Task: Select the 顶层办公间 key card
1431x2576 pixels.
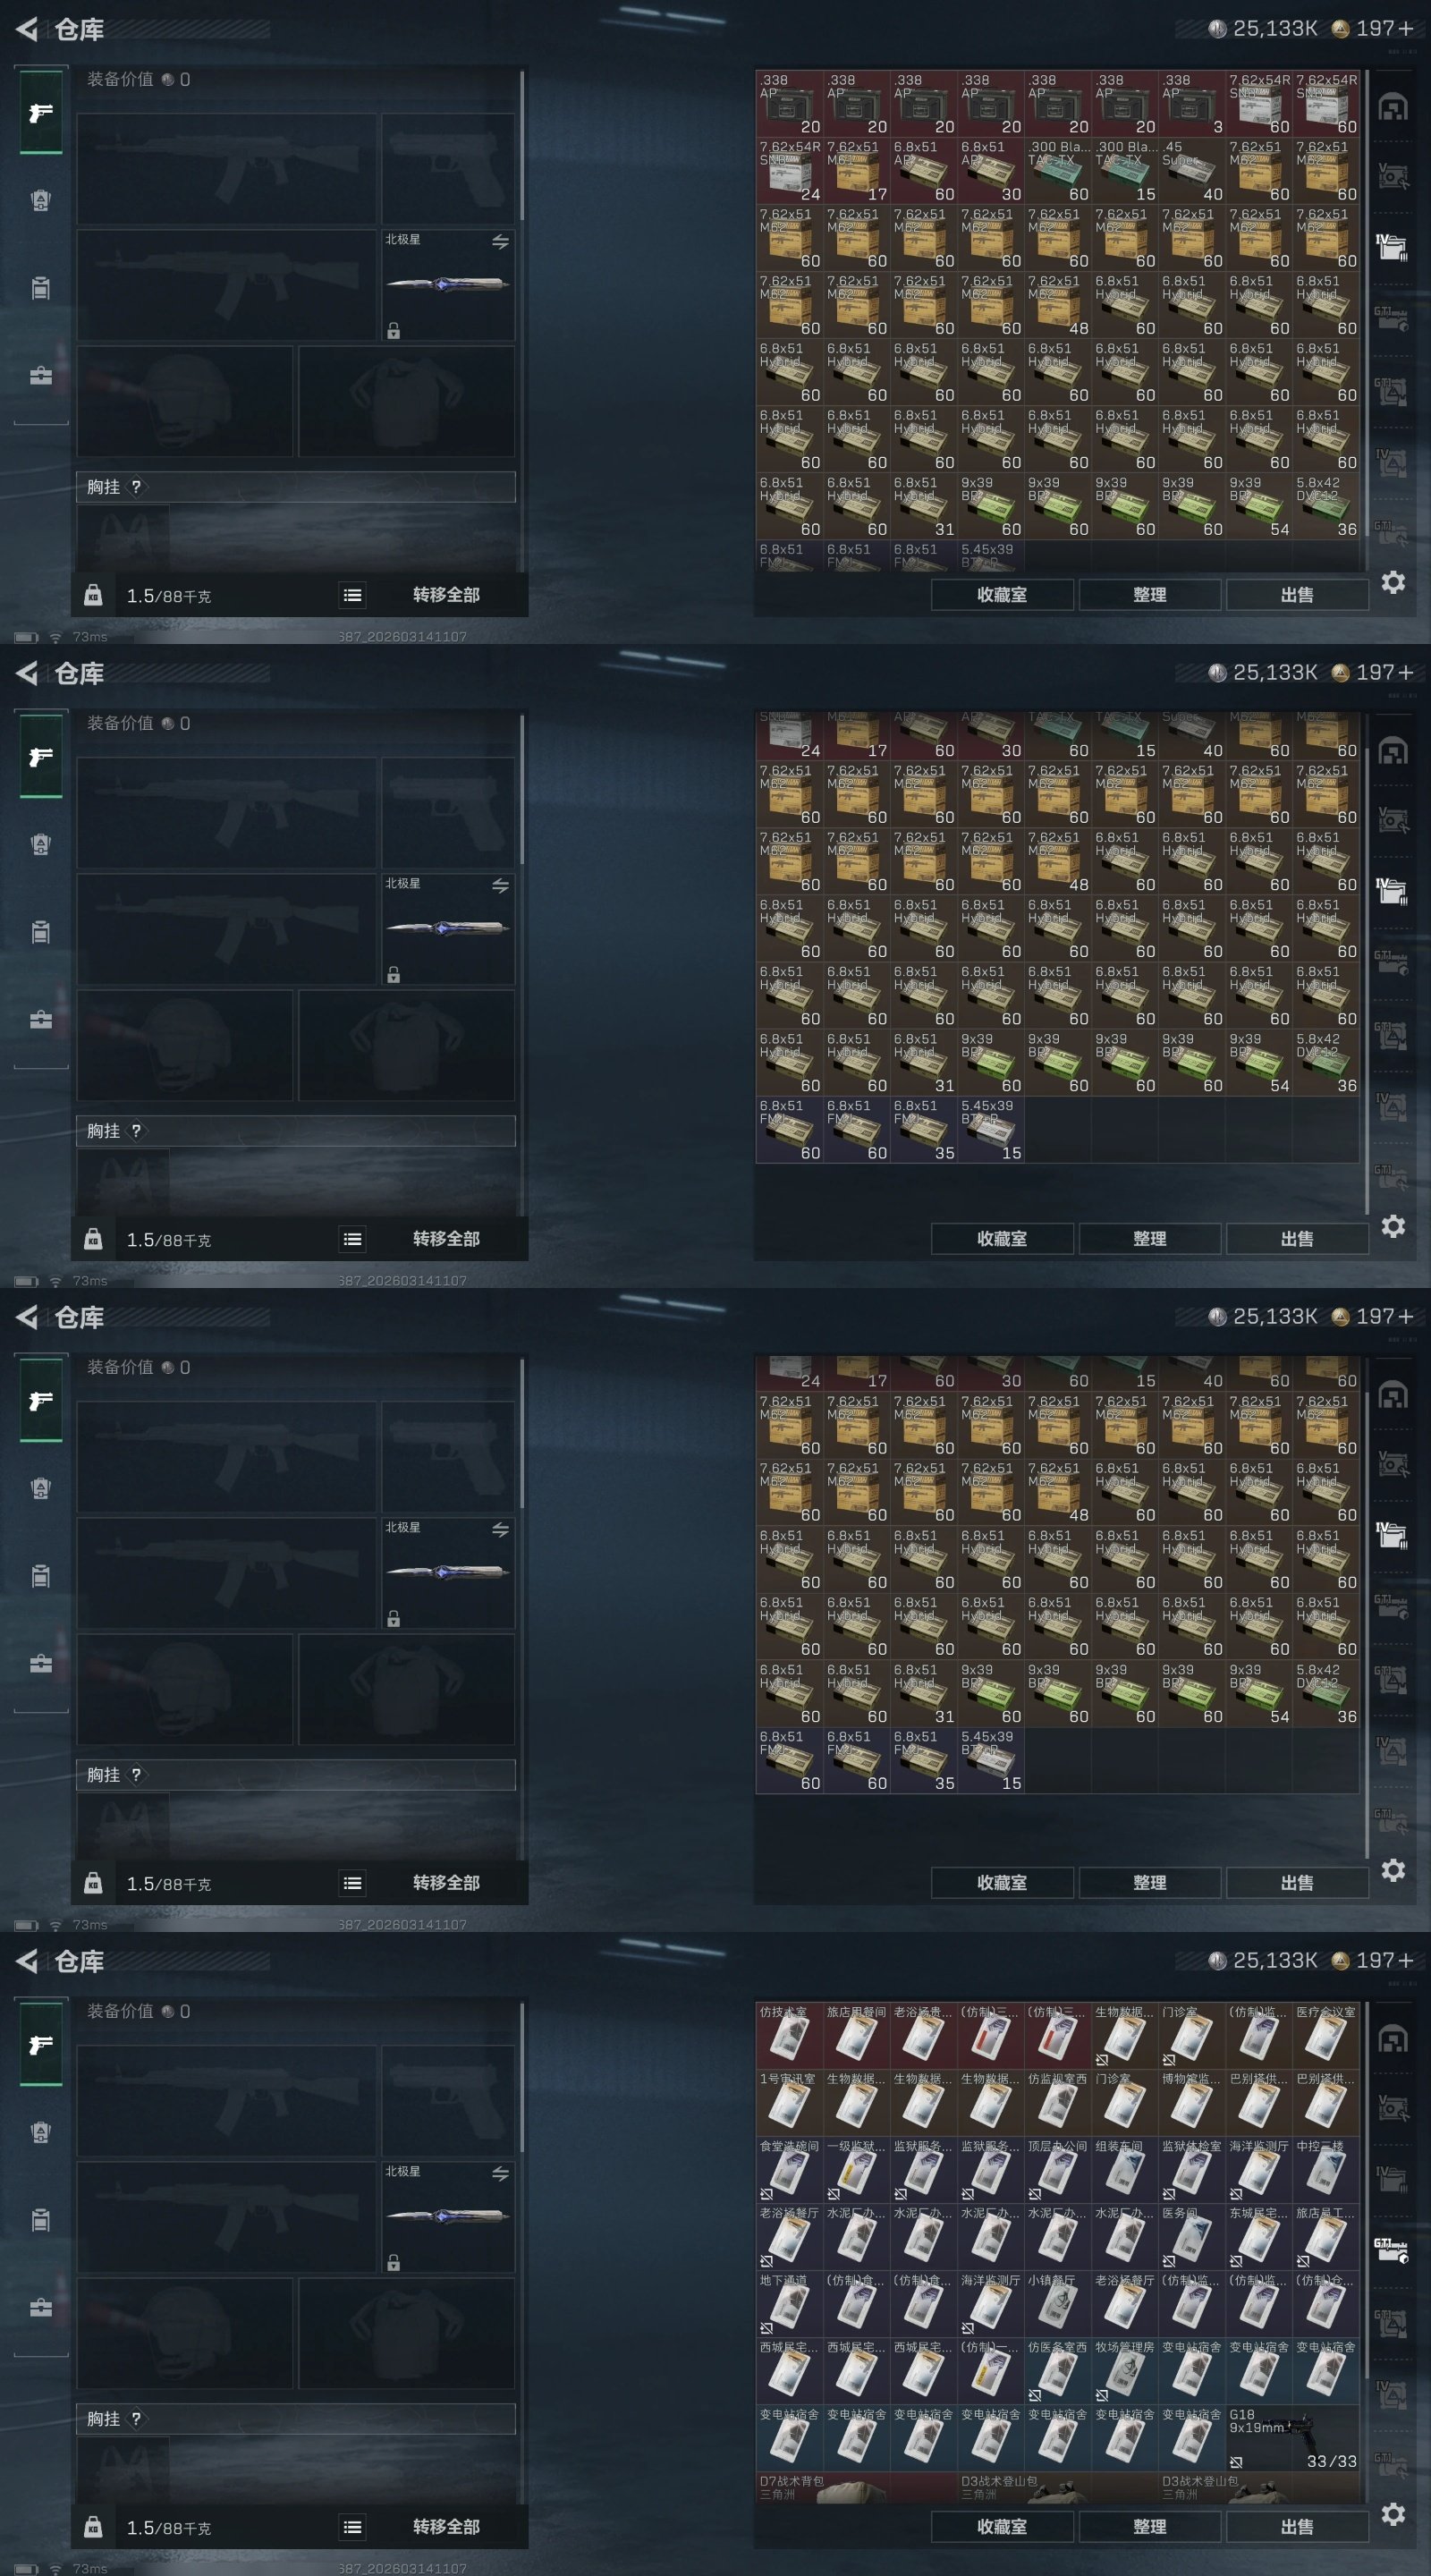Action: click(x=1058, y=2170)
